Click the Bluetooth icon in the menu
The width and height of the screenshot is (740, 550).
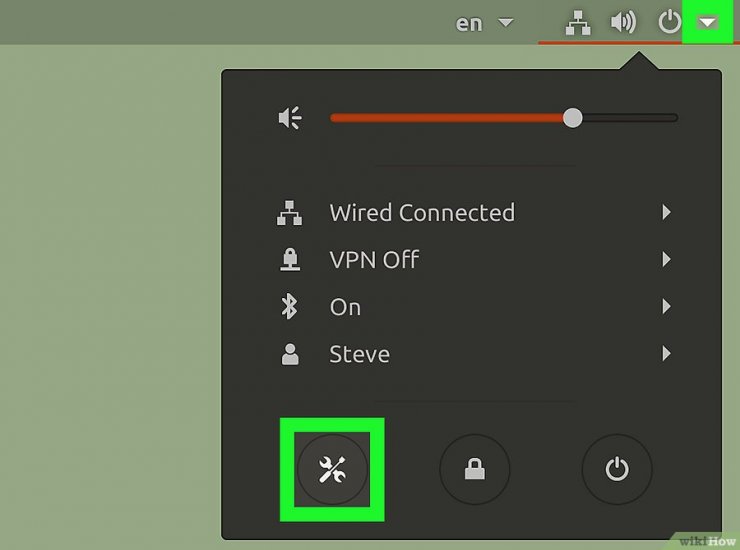289,306
